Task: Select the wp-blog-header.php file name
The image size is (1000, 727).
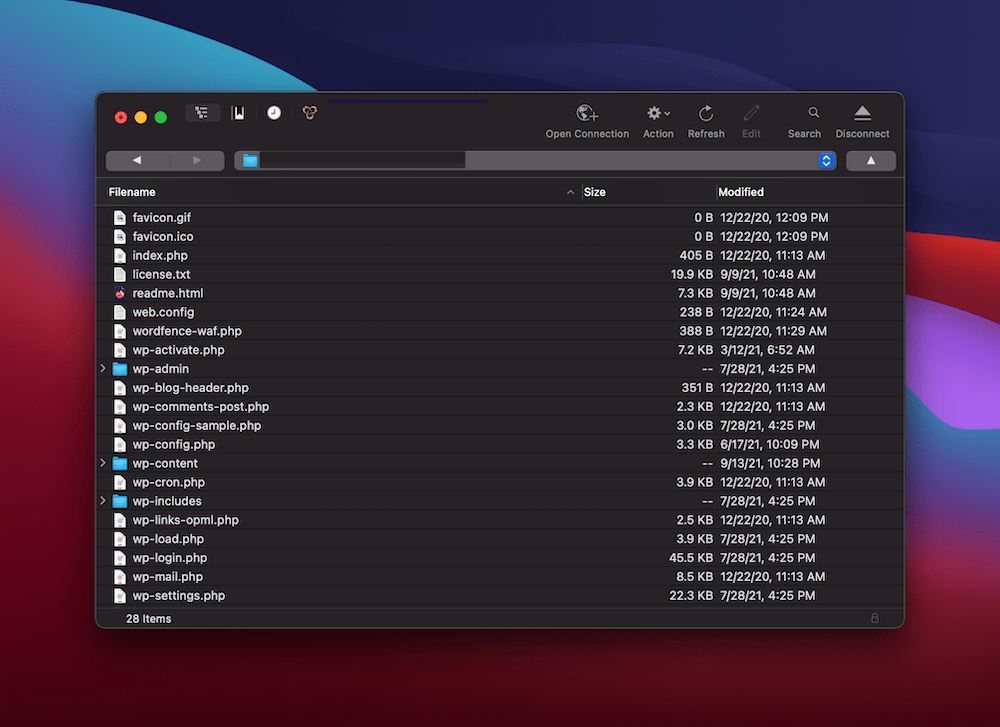Action: [191, 388]
